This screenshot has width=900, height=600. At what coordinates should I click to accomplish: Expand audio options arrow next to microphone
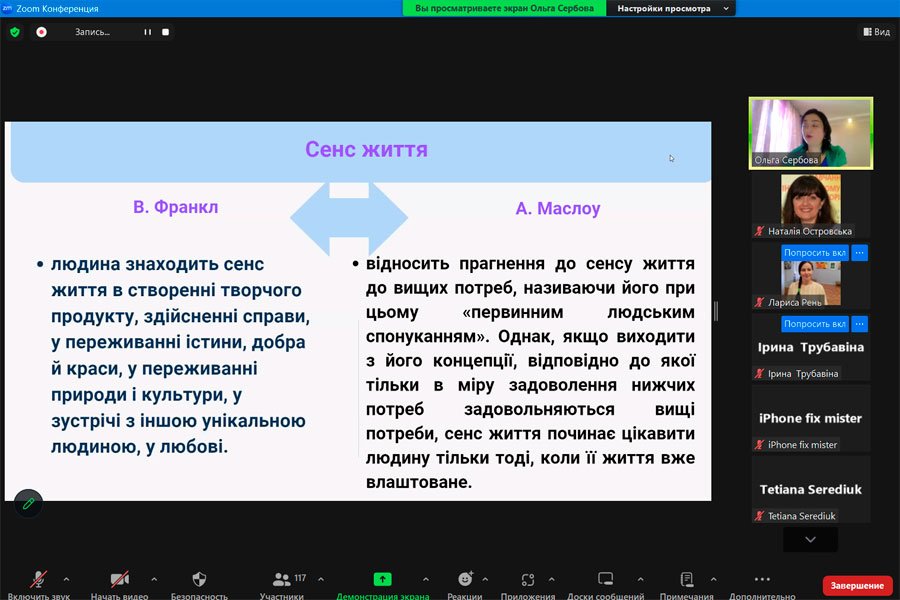[x=66, y=579]
